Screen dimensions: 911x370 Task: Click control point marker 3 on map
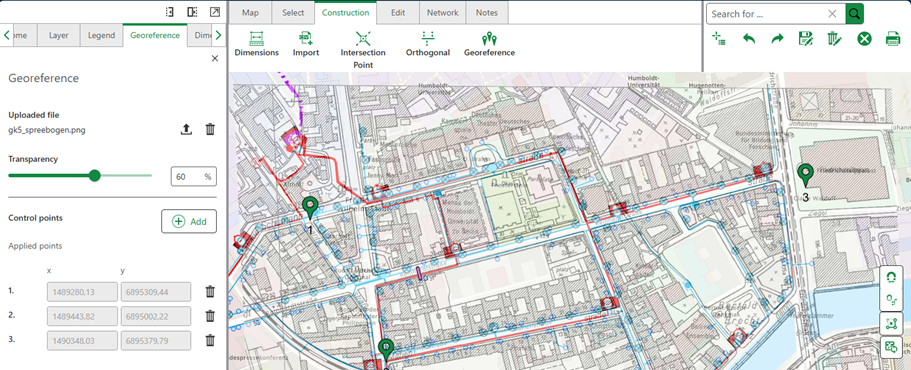coord(805,174)
